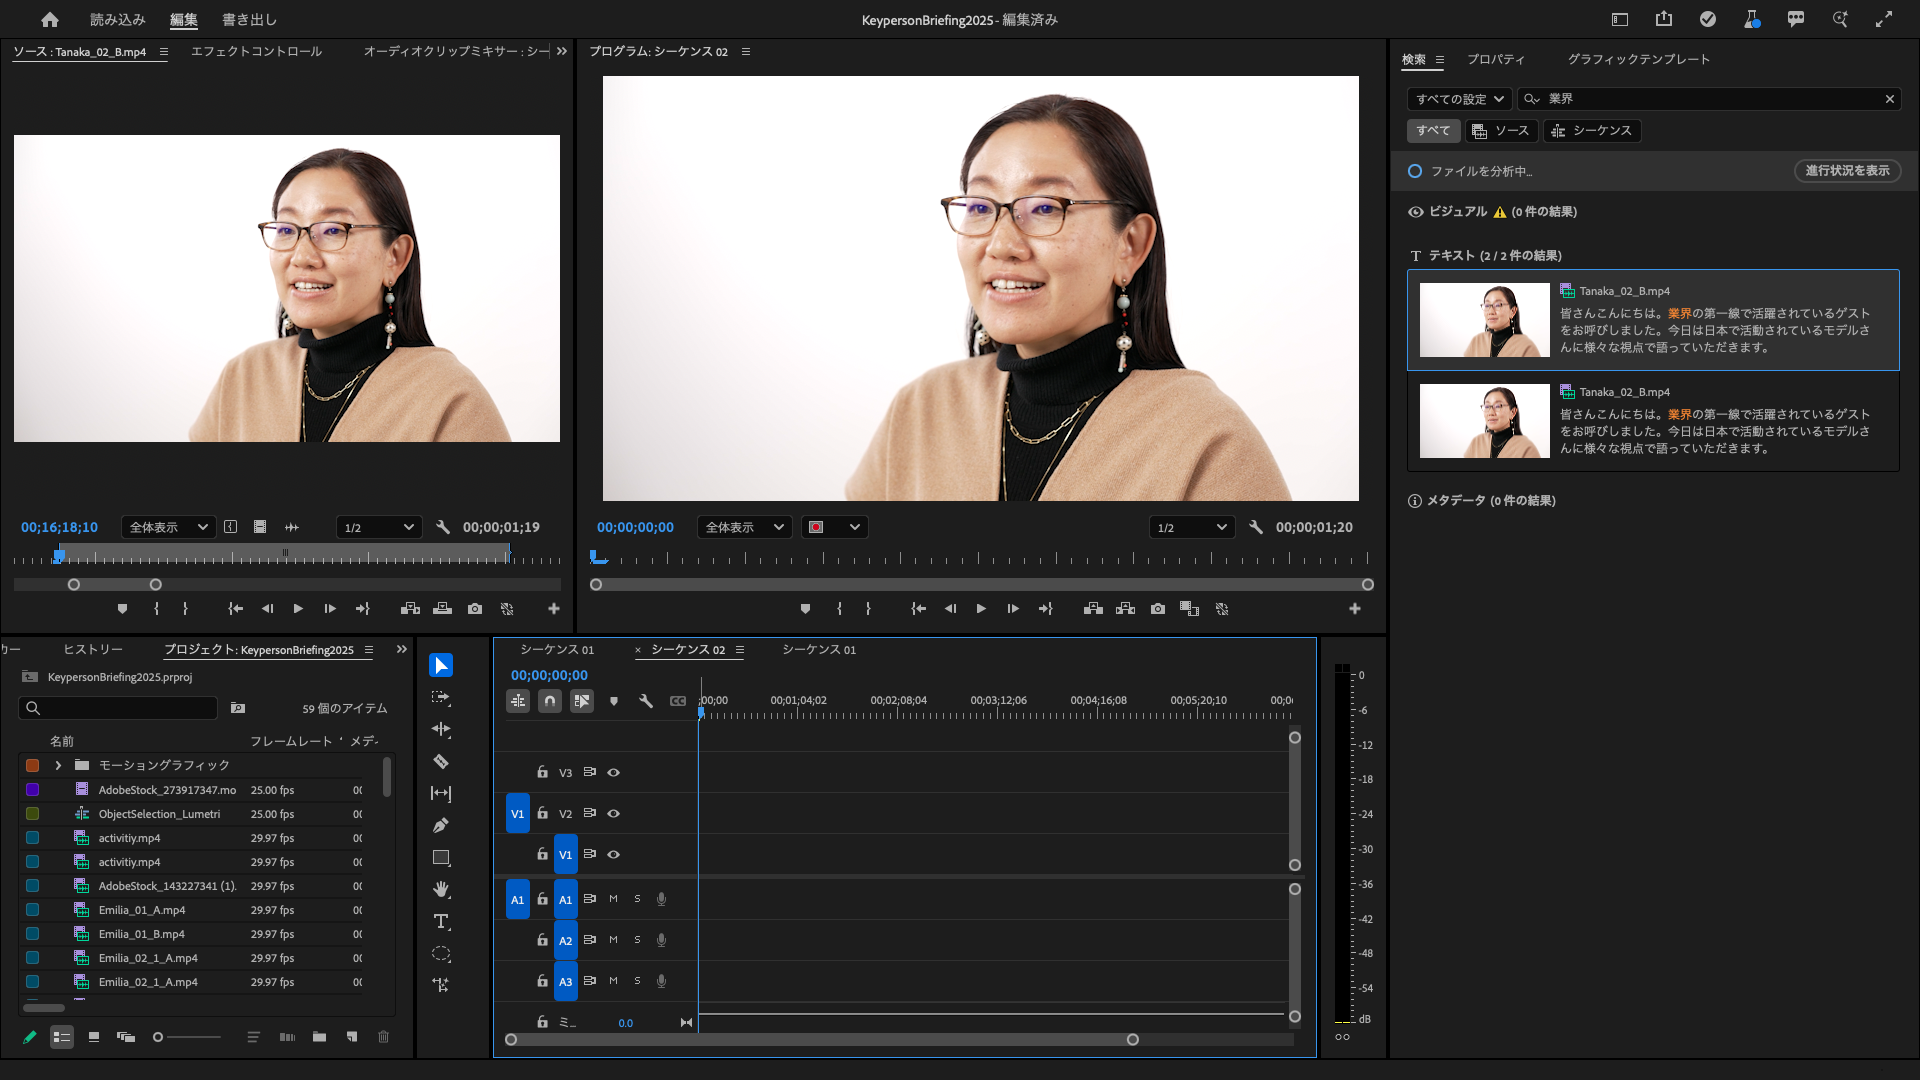1920x1080 pixels.
Task: Click the home icon
Action: [50, 20]
